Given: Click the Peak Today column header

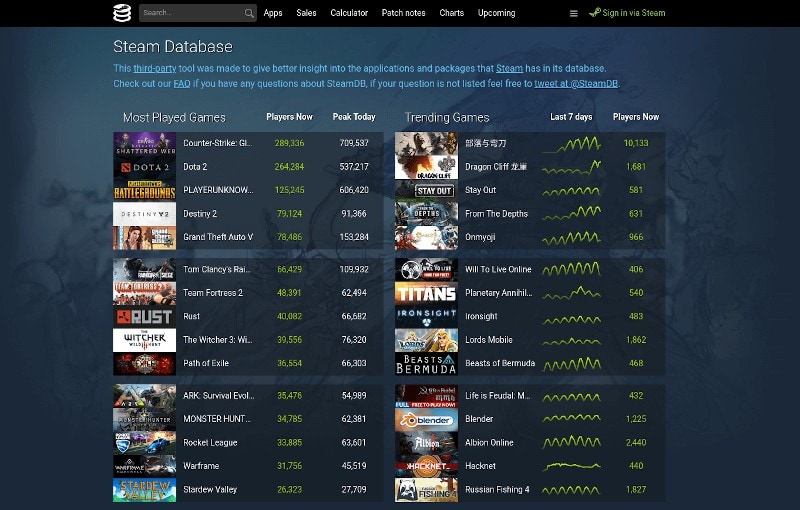Looking at the screenshot, I should tap(354, 117).
